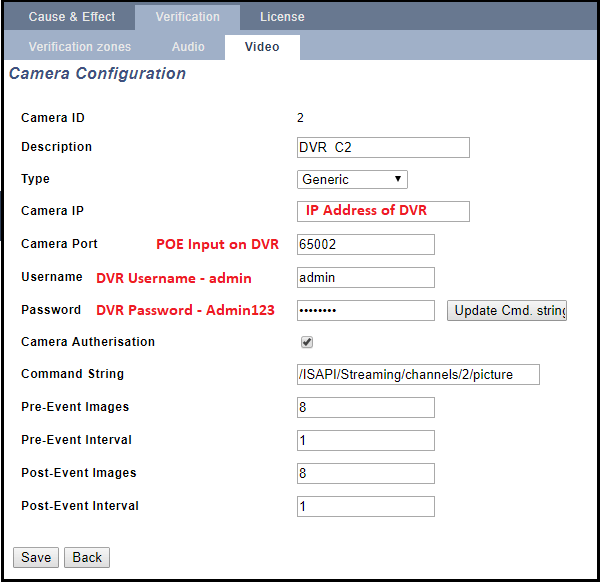Focus the Password input field

coord(366,310)
